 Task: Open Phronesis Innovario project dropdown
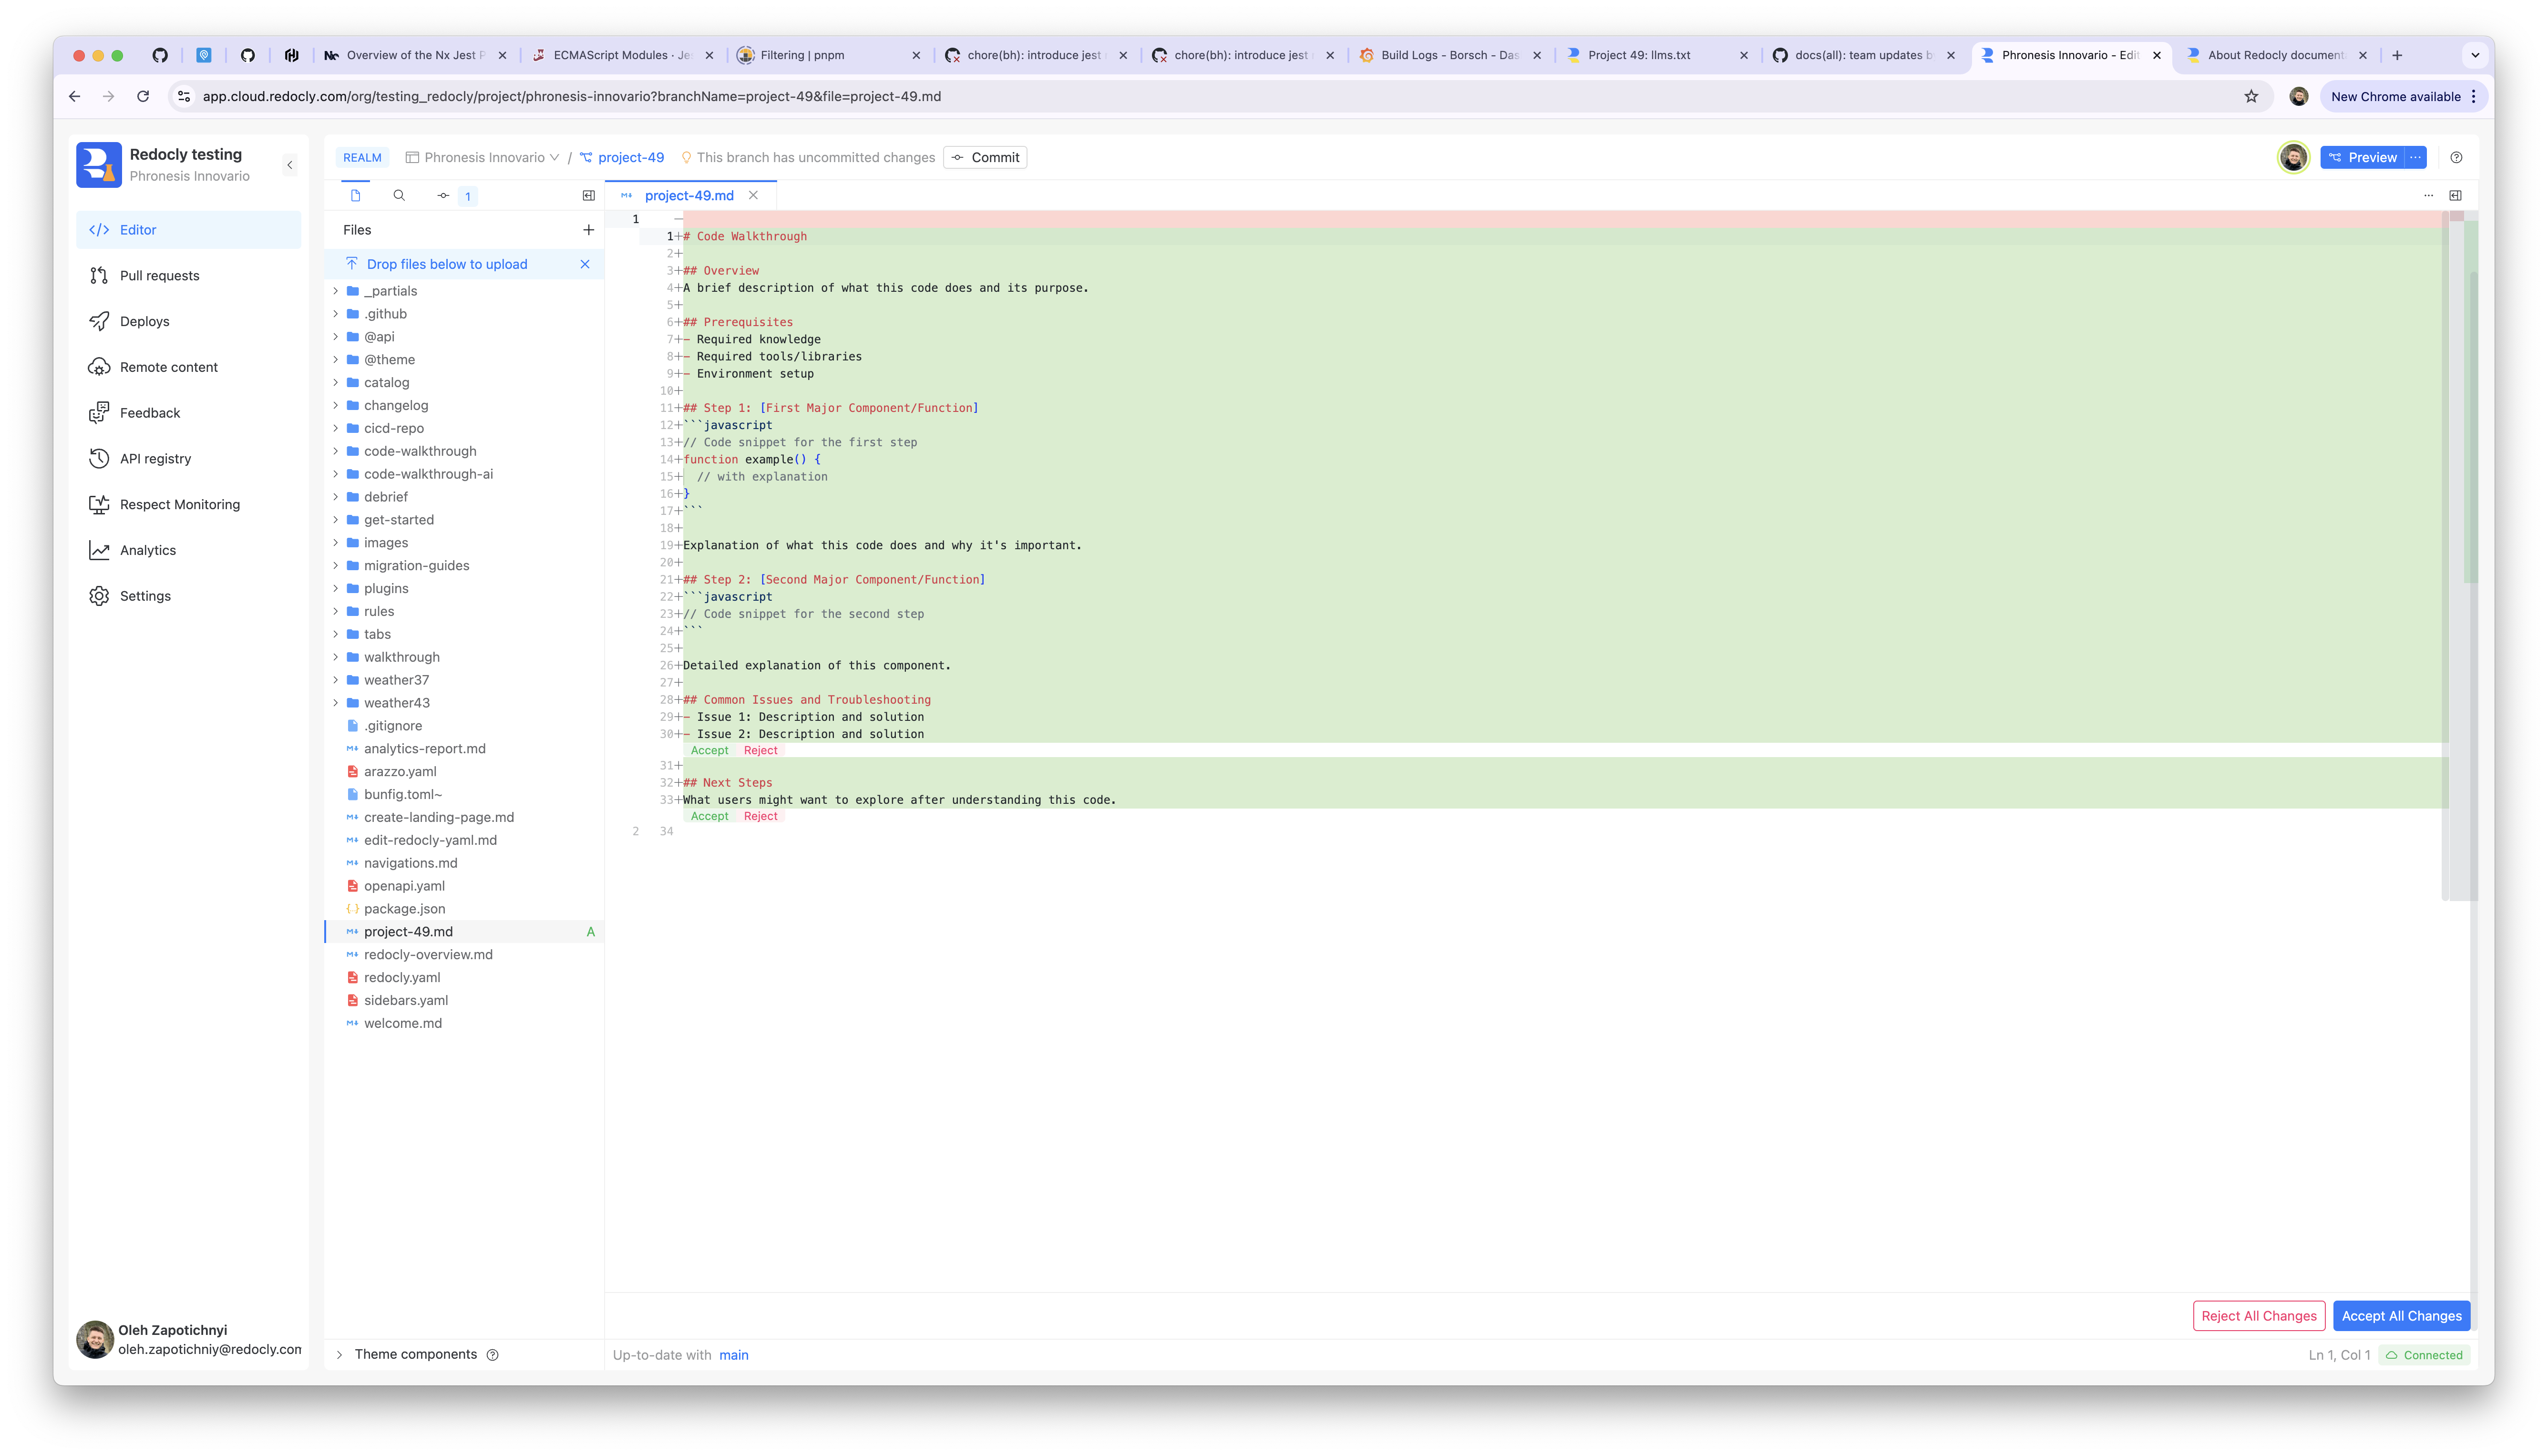point(483,158)
